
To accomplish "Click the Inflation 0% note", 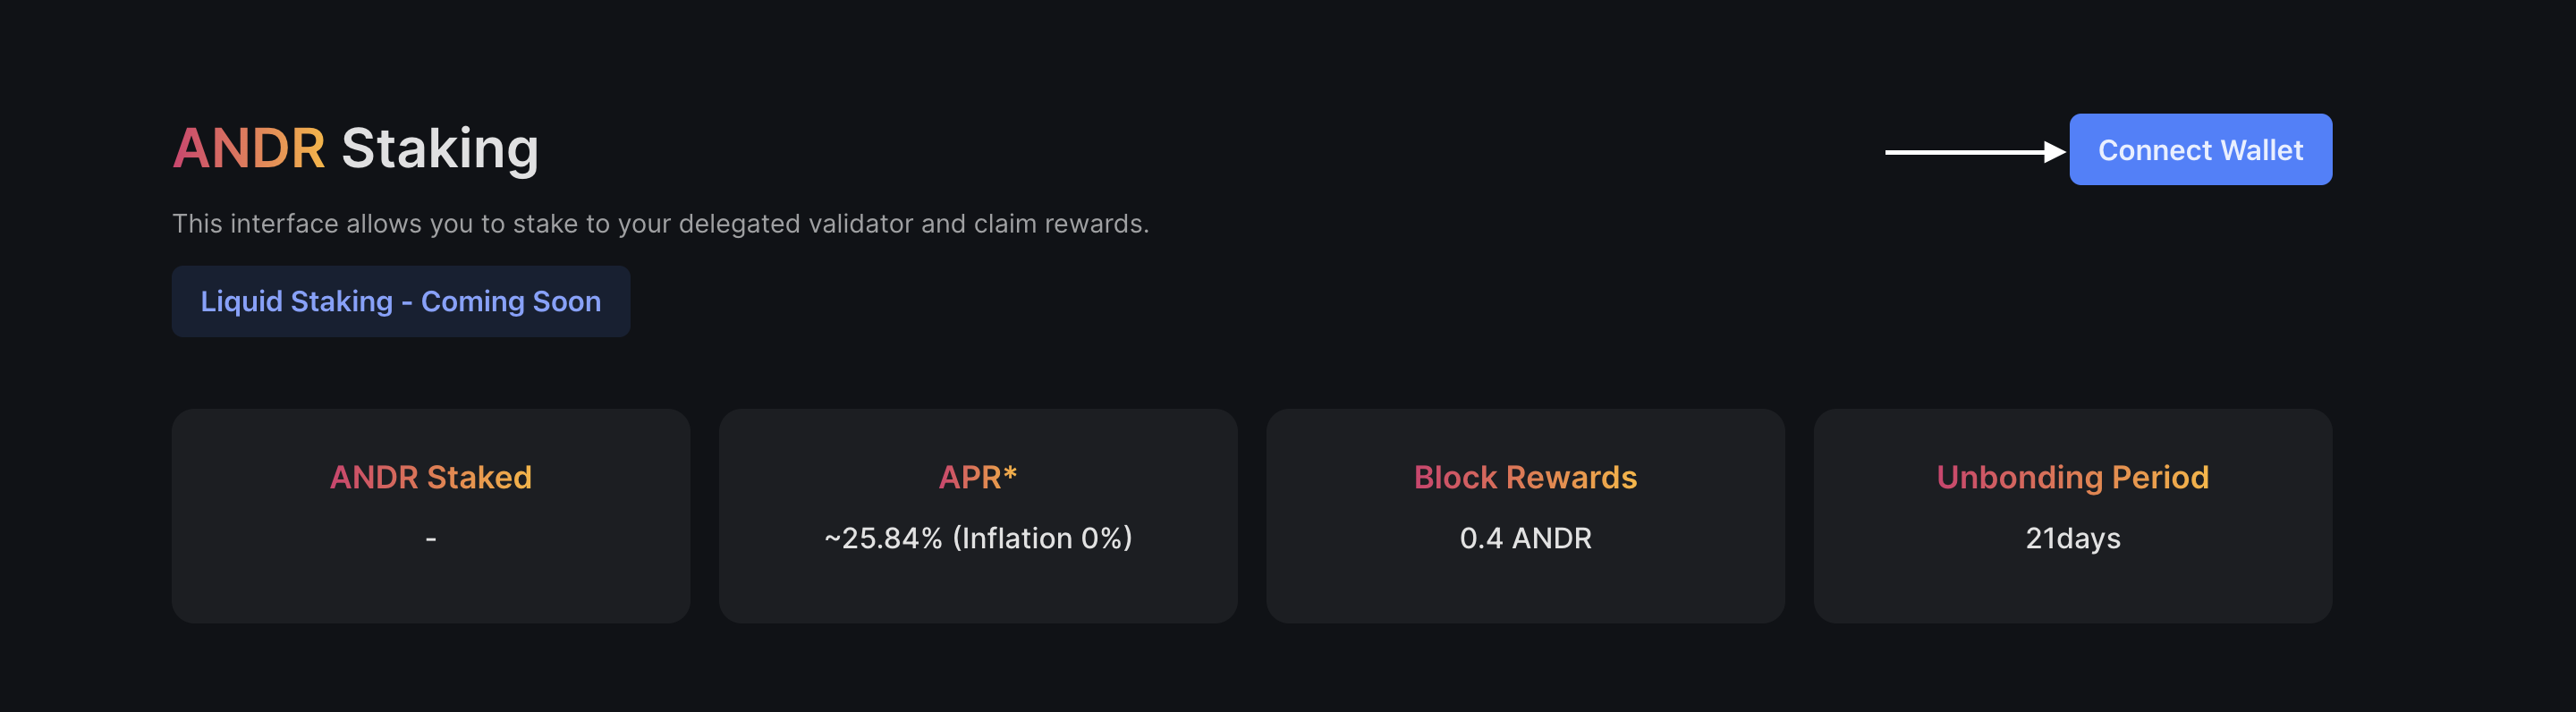I will (1042, 538).
